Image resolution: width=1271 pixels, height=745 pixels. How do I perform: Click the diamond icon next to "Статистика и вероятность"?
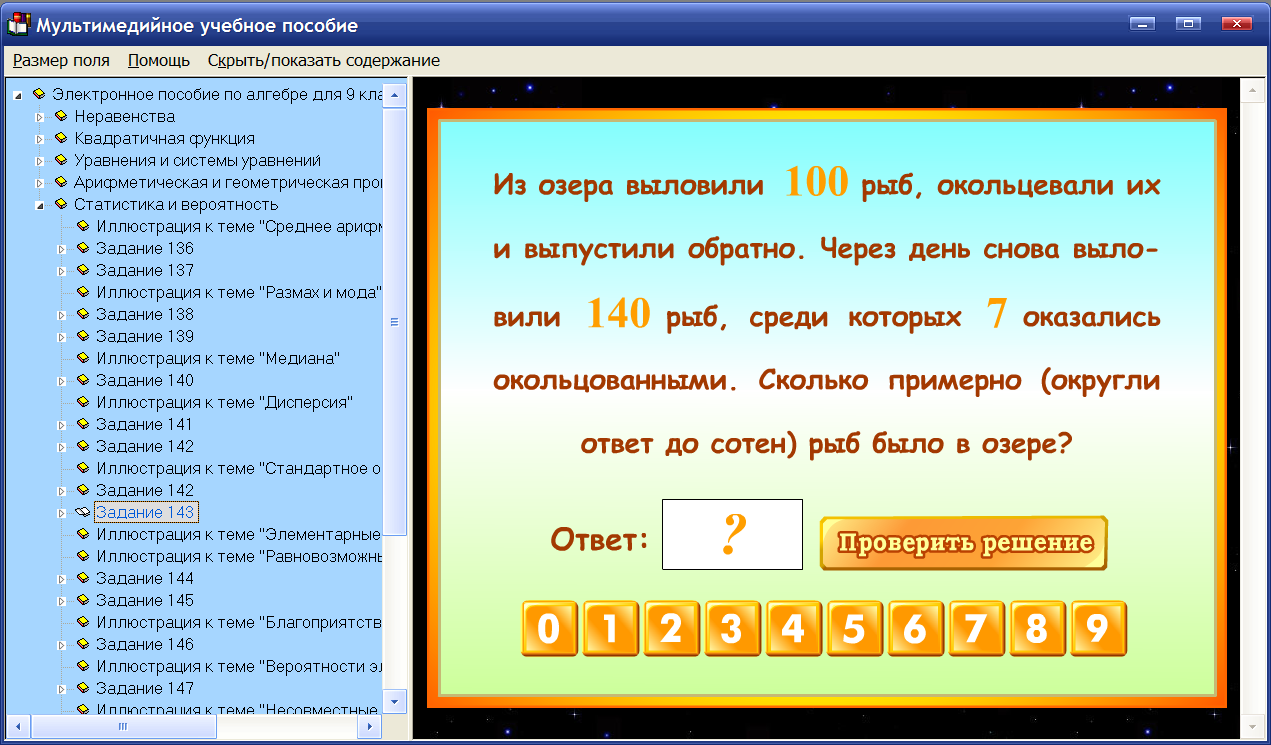[x=61, y=204]
